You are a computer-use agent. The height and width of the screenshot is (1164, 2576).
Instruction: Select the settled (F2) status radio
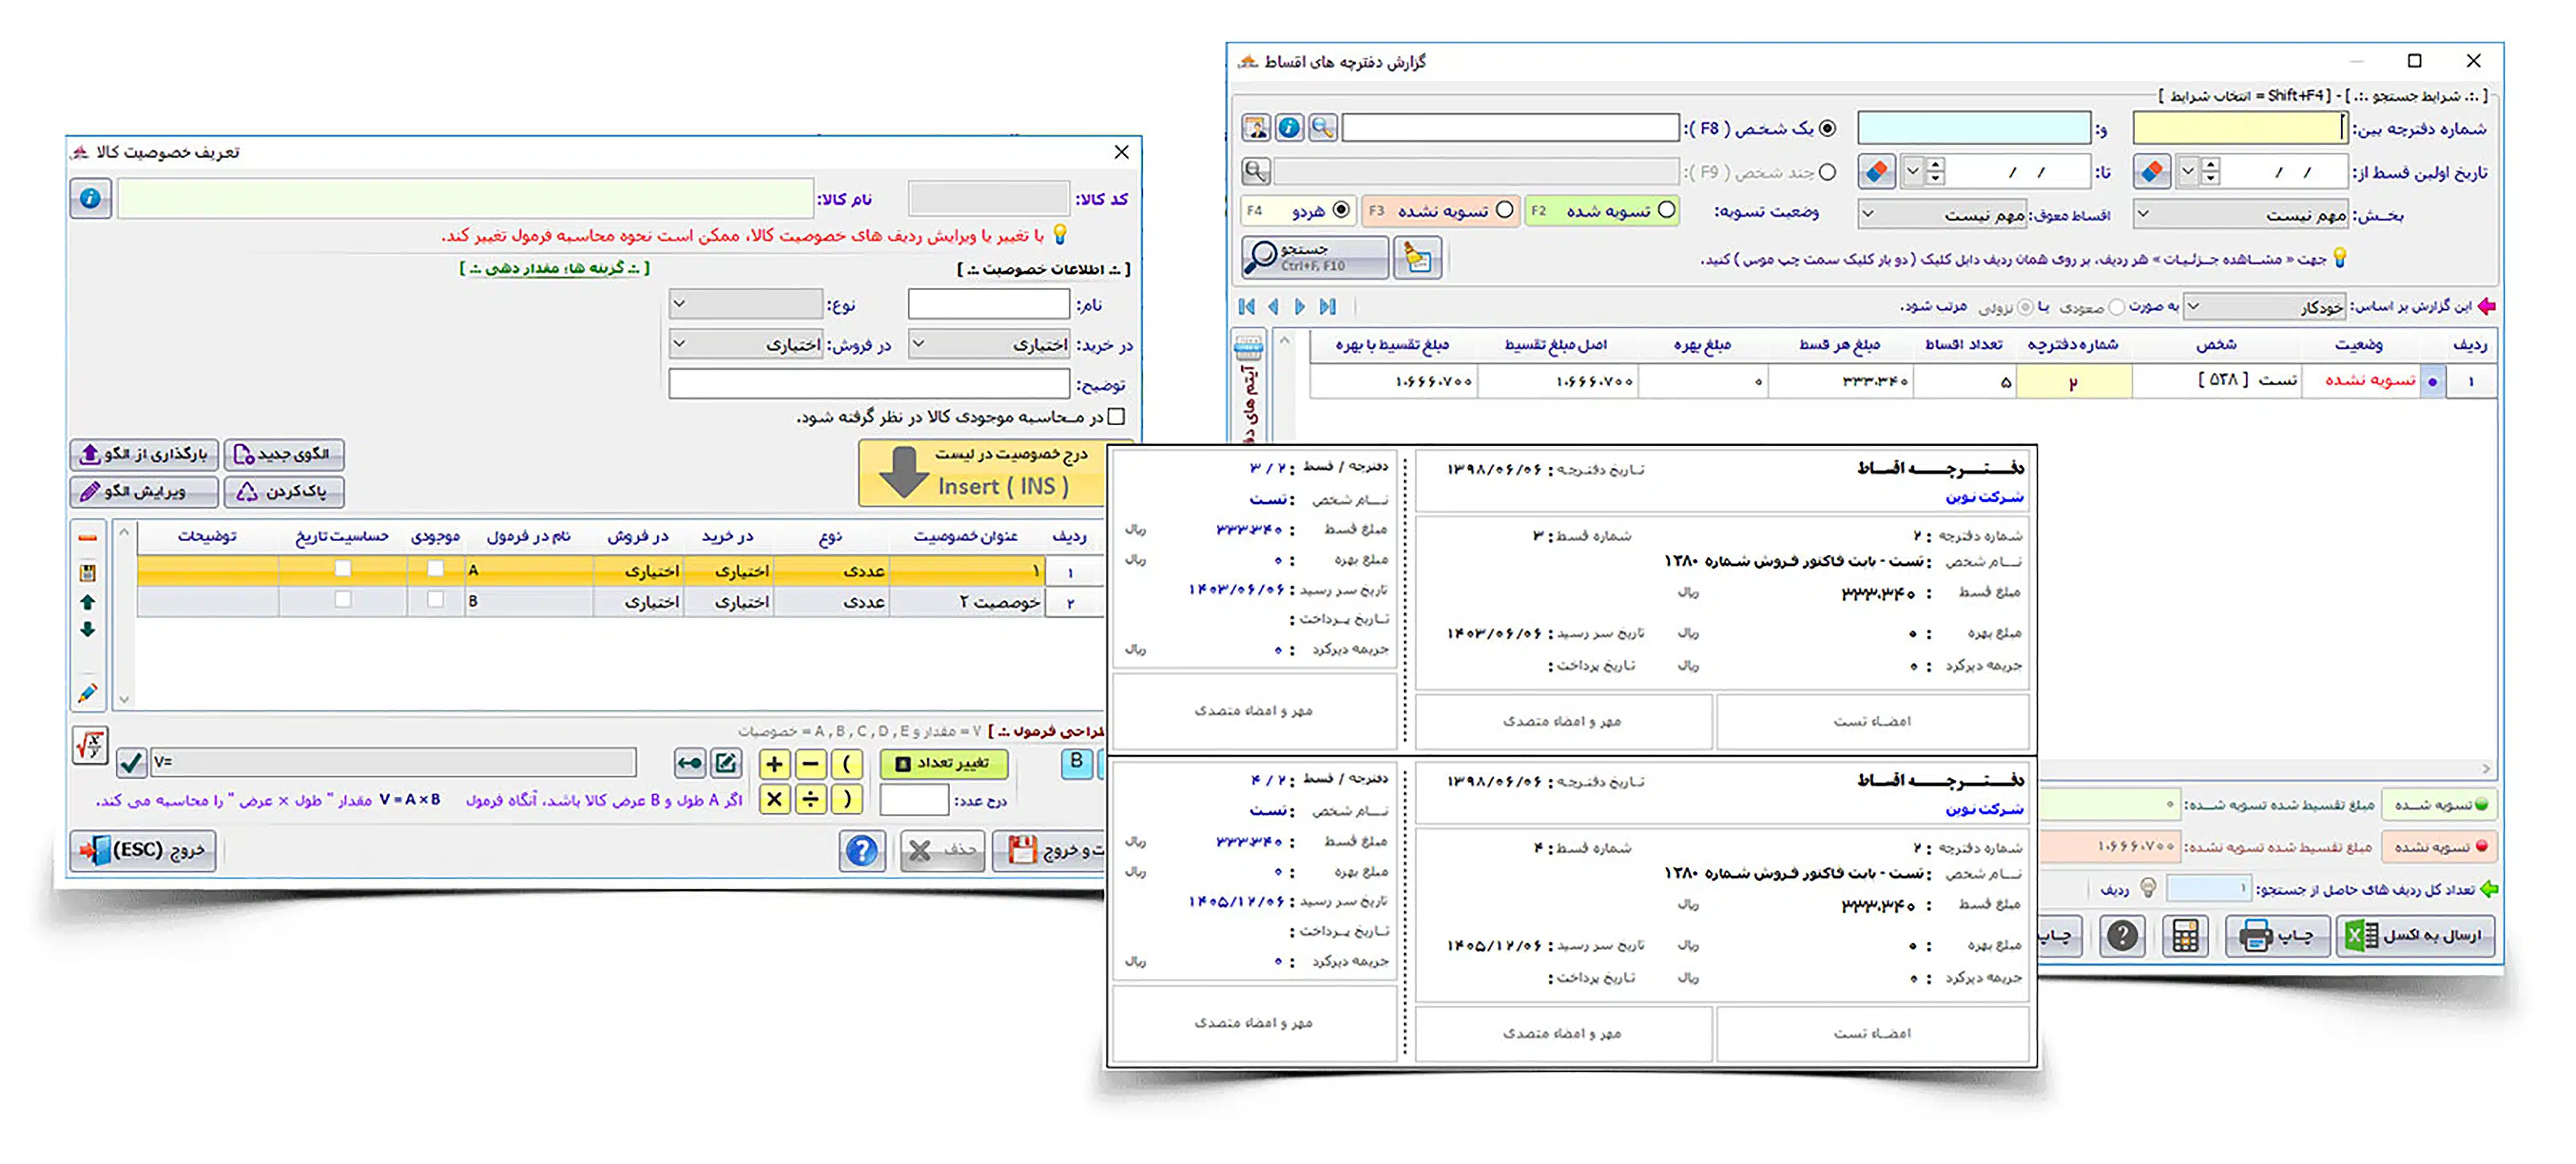1666,210
